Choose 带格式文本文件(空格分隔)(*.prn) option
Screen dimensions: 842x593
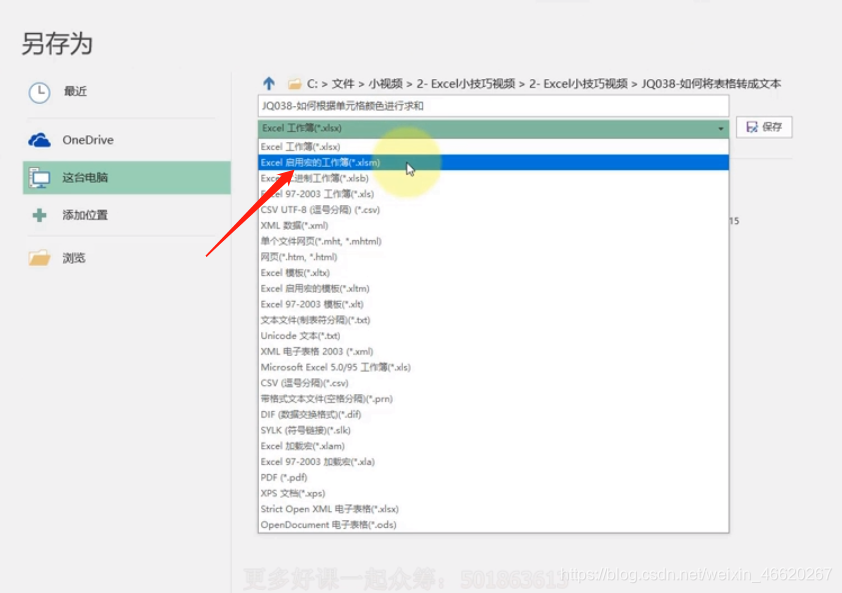[x=493, y=399]
